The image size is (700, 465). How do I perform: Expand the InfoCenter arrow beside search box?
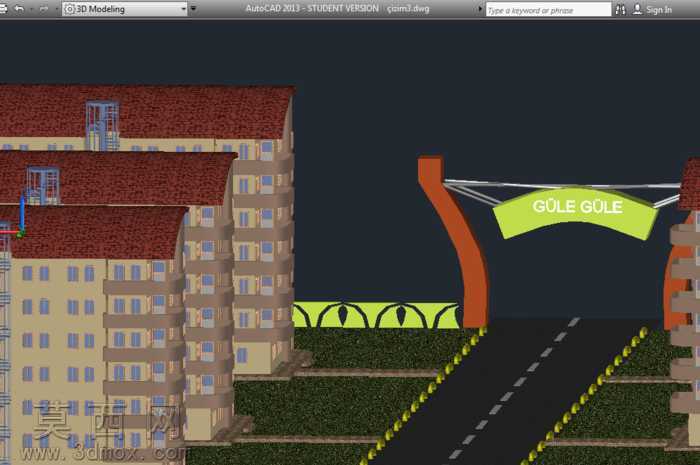[480, 9]
